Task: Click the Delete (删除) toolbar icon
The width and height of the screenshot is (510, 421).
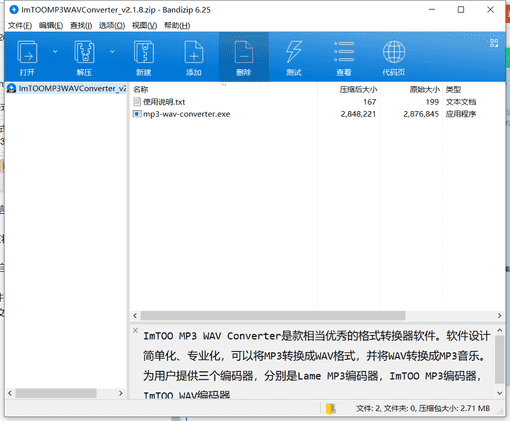Action: coord(244,52)
